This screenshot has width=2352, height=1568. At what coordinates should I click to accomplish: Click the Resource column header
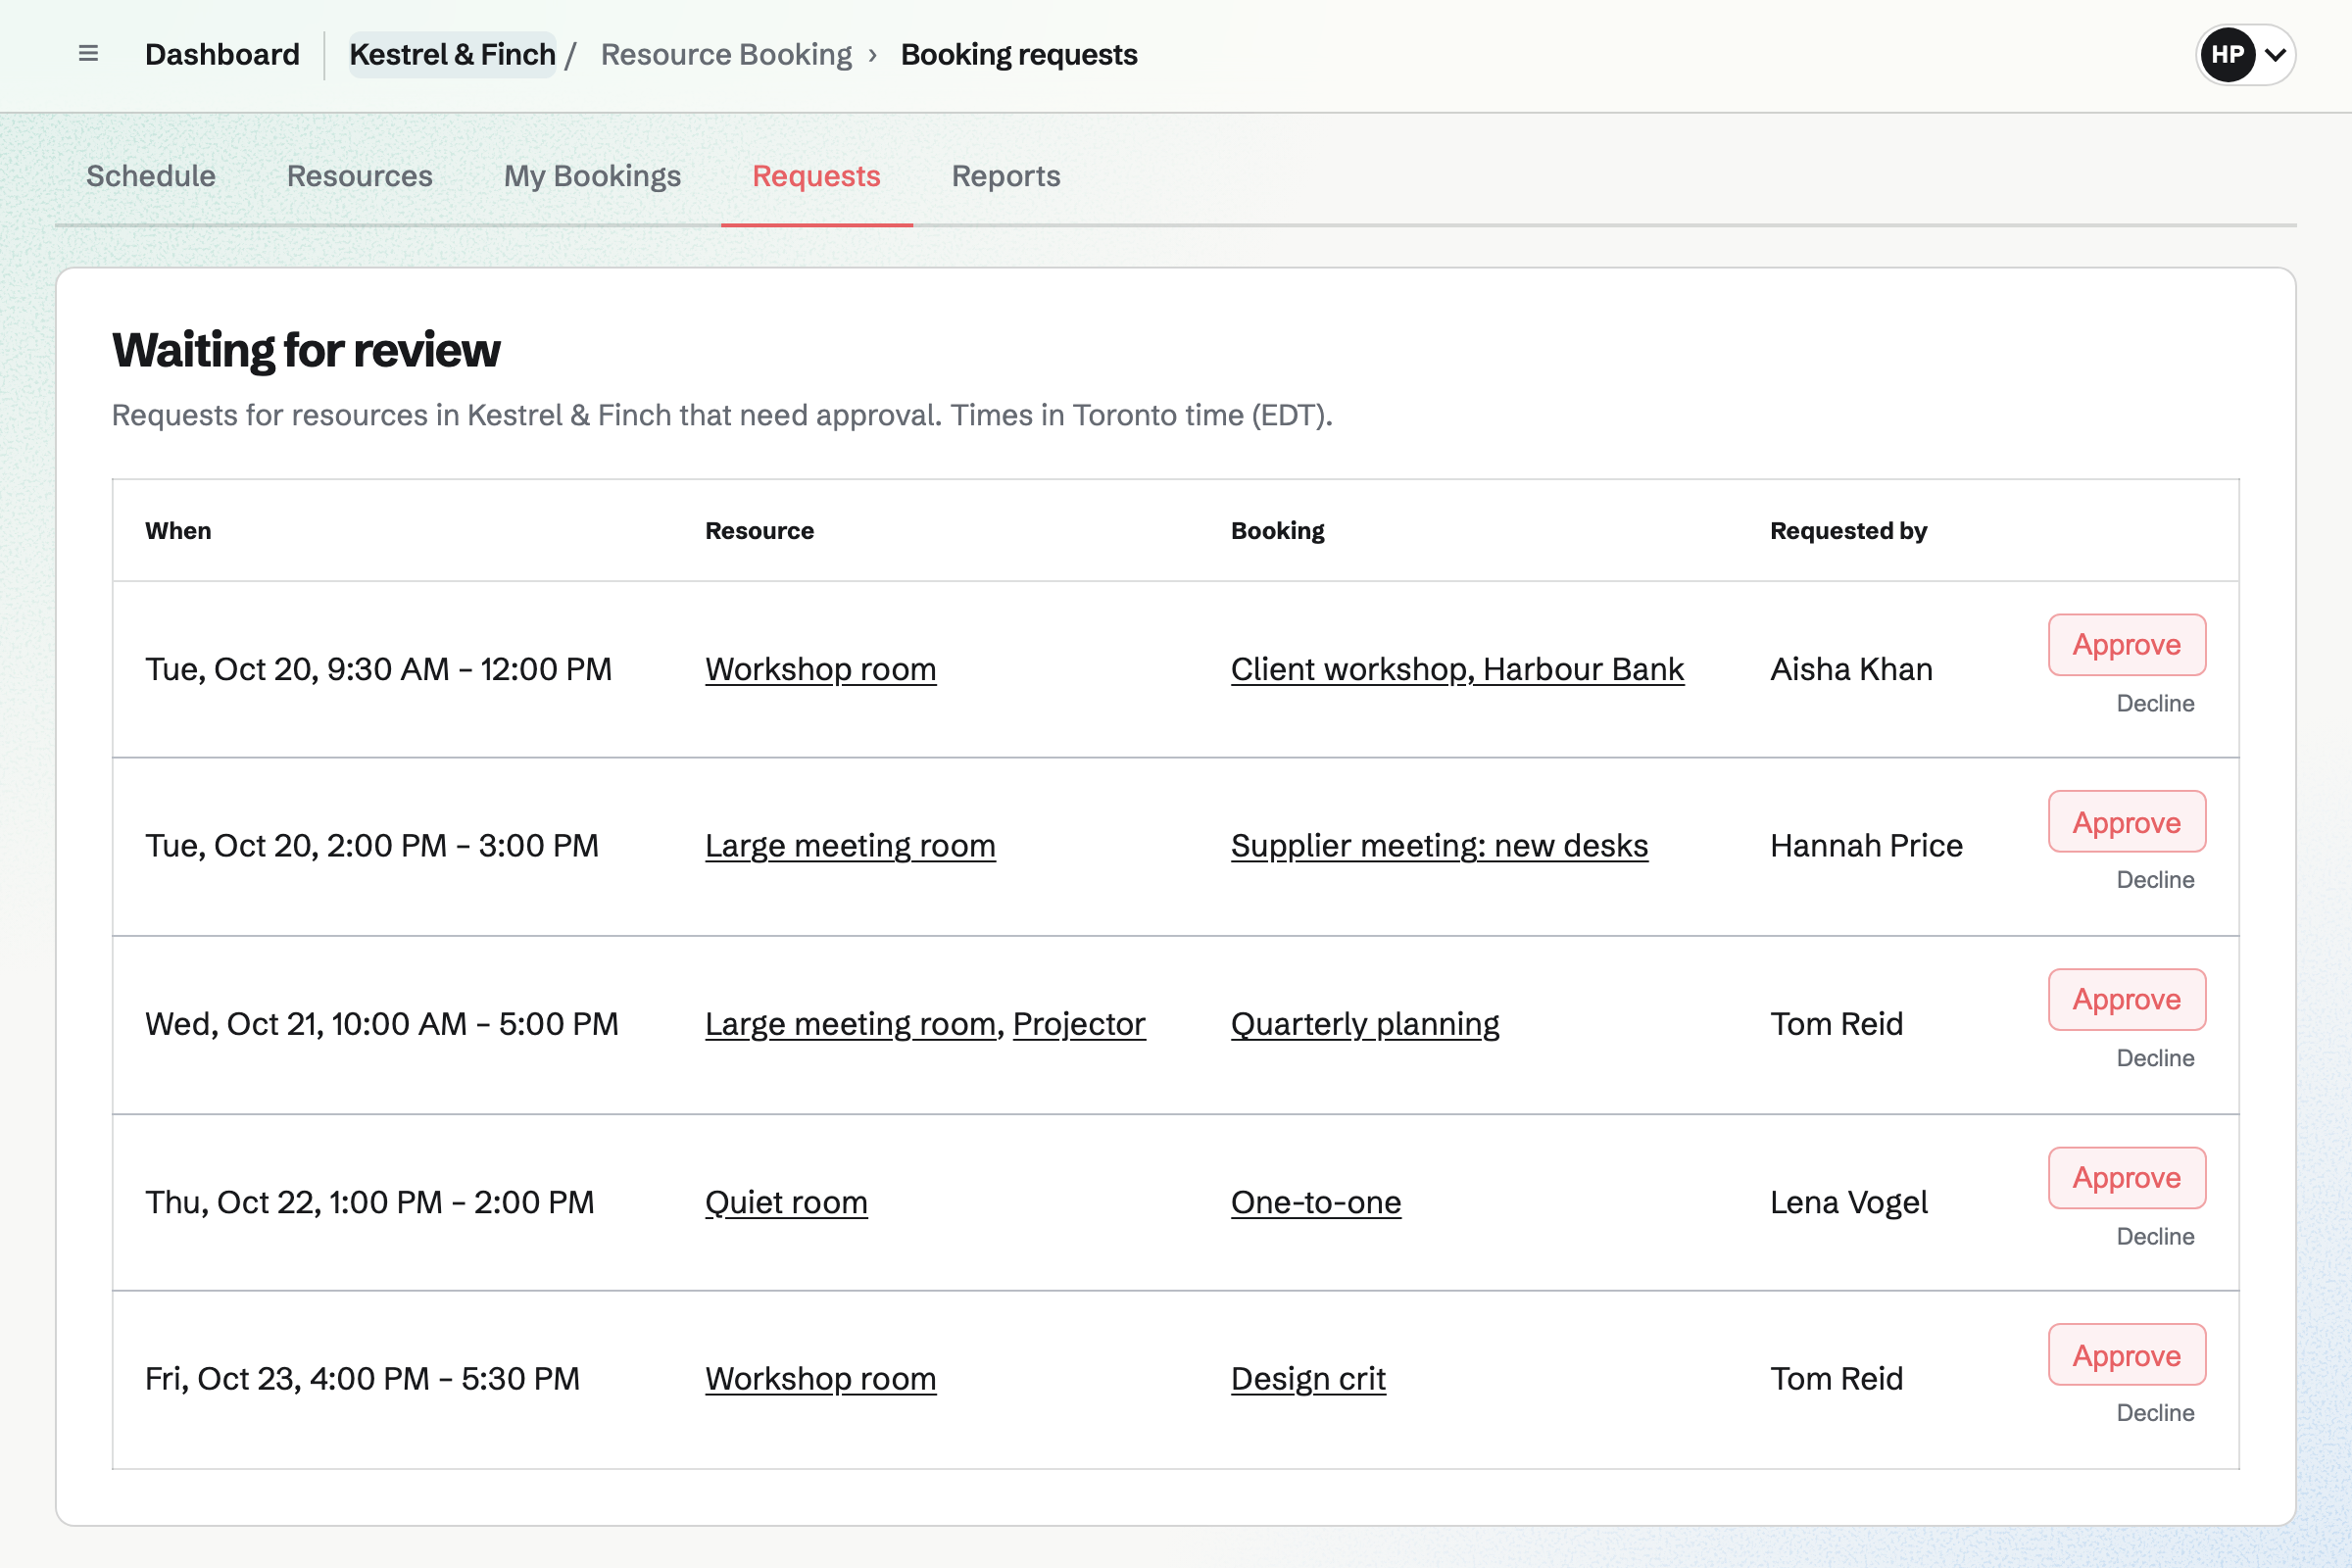click(759, 531)
